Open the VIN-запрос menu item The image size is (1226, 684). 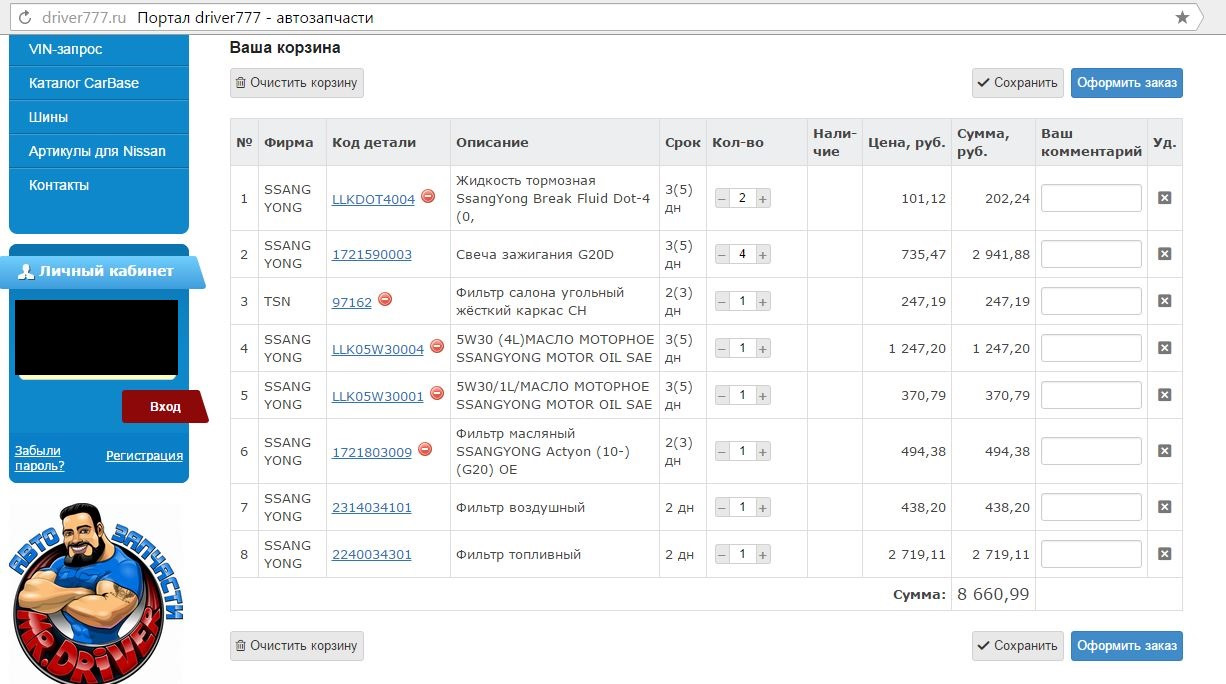pos(66,49)
